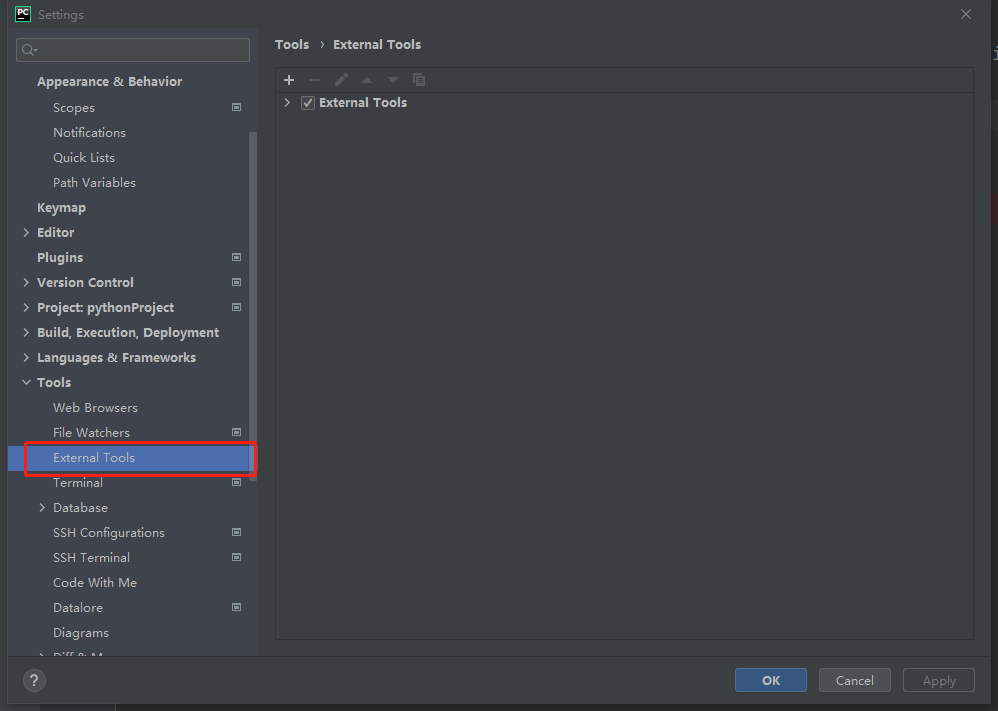Open the Keymap settings page
Image resolution: width=998 pixels, height=711 pixels.
61,208
